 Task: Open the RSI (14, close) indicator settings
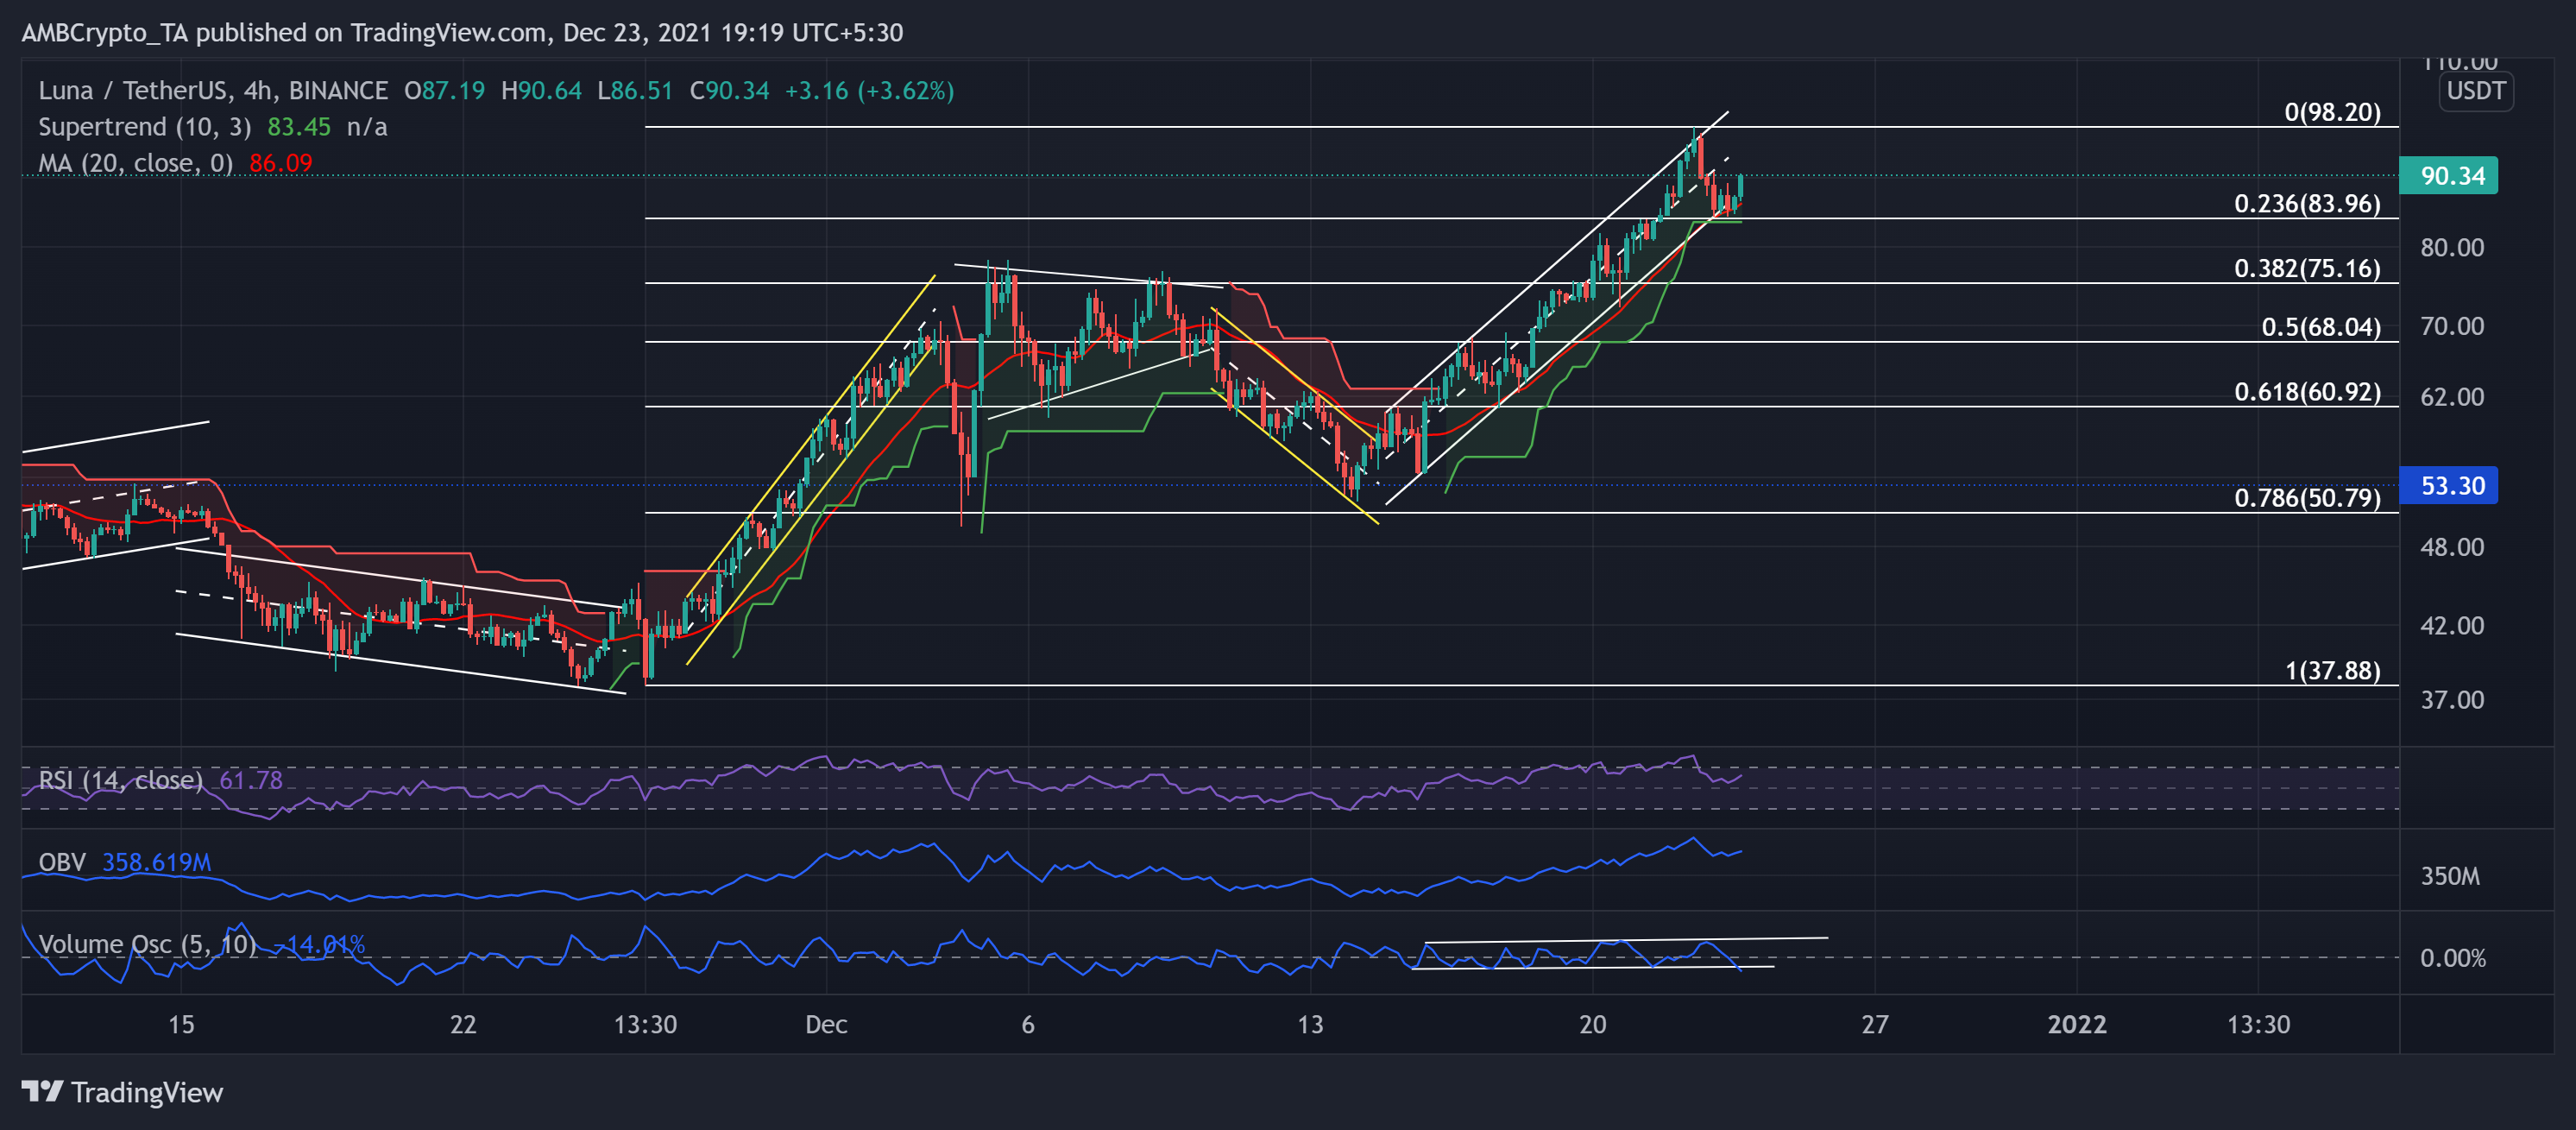click(x=120, y=780)
